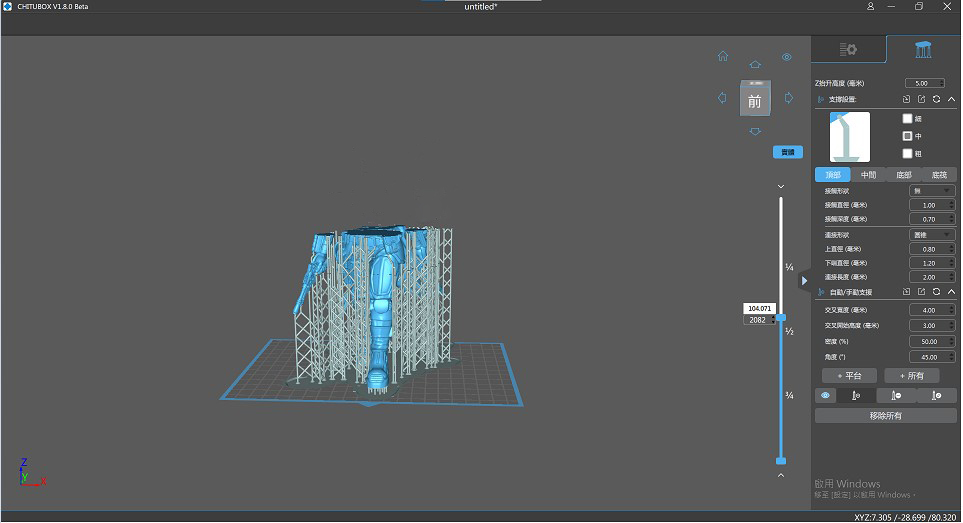Toggle support visibility eye button
This screenshot has width=963, height=523.
pos(826,395)
